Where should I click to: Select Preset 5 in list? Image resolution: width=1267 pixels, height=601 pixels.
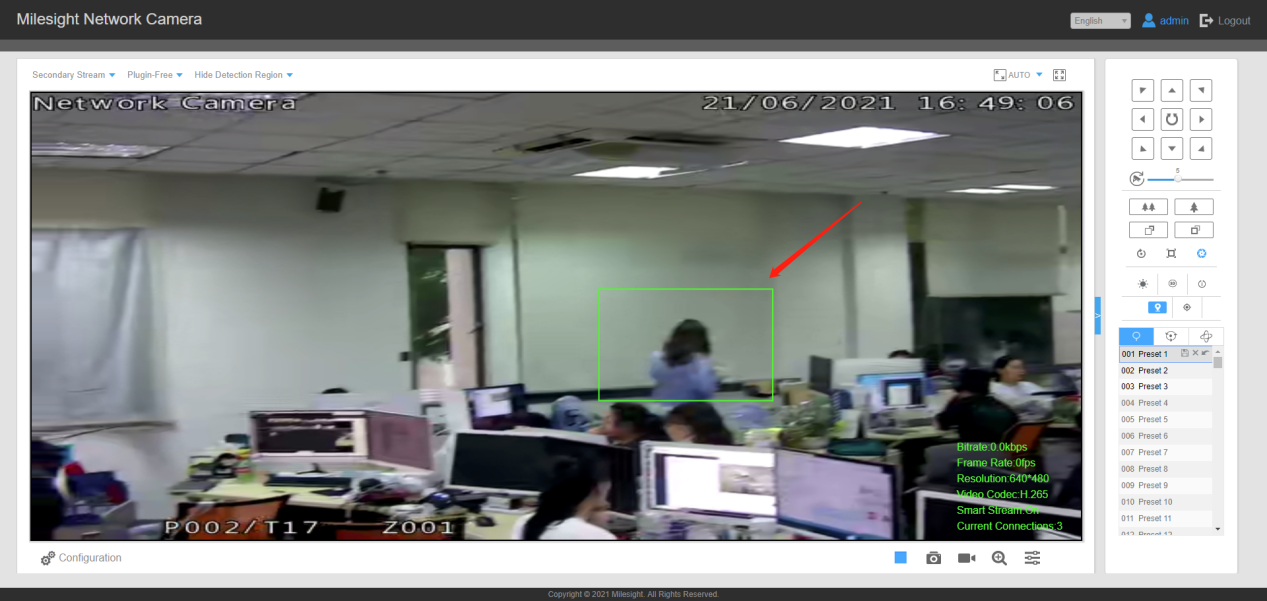1165,419
